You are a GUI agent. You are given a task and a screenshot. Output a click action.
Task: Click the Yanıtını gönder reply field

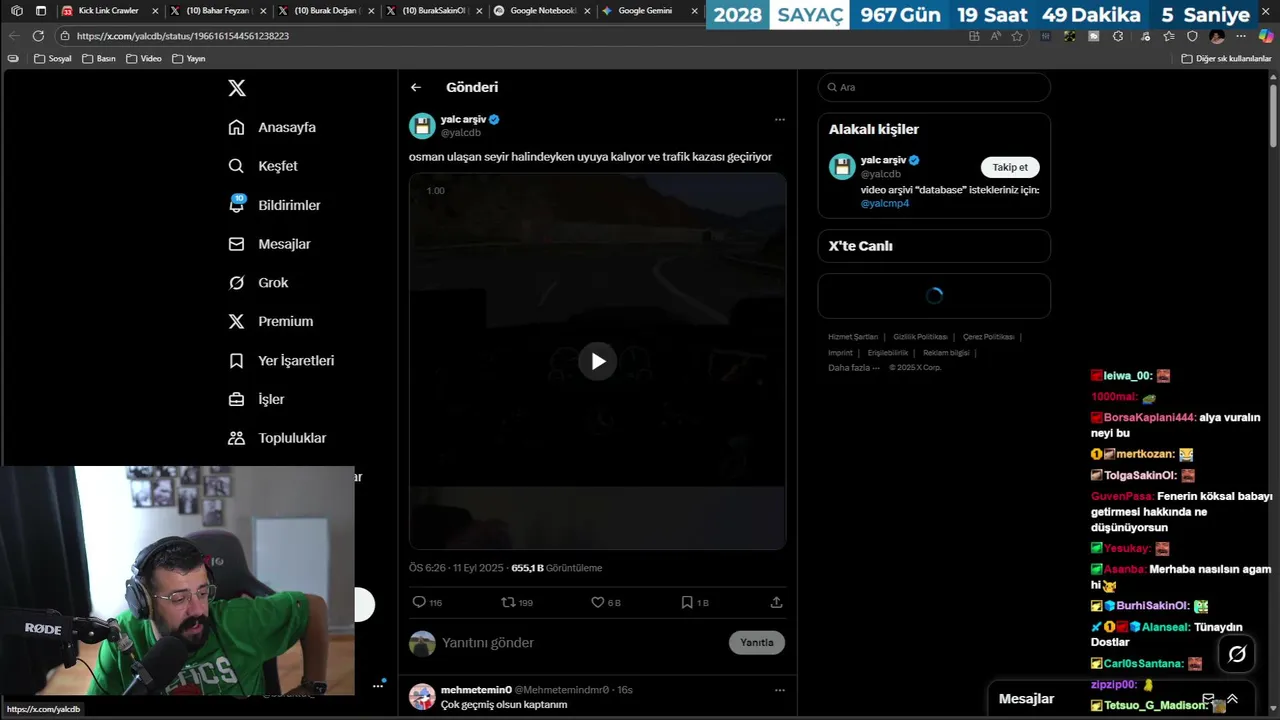(580, 643)
